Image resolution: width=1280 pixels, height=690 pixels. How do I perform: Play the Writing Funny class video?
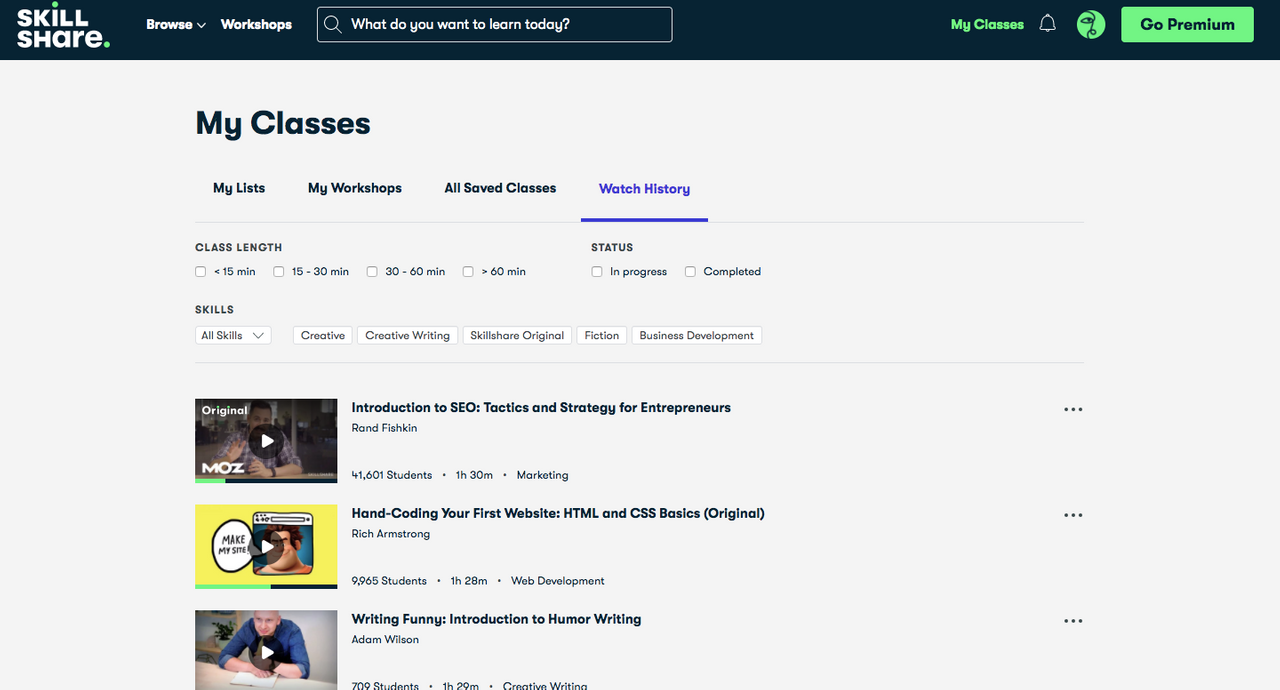[x=266, y=651]
